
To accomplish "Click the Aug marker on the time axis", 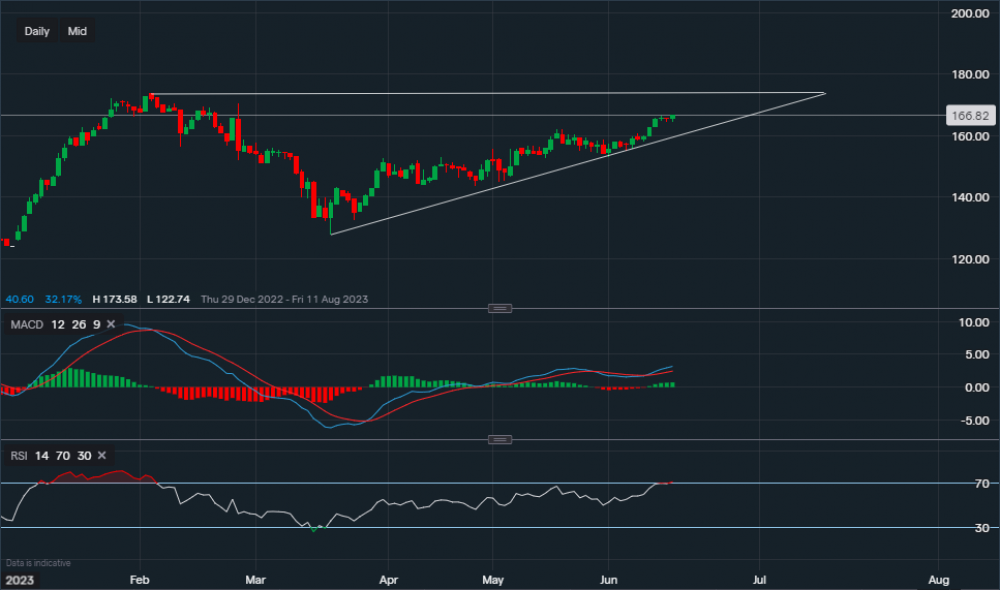I will [x=938, y=579].
